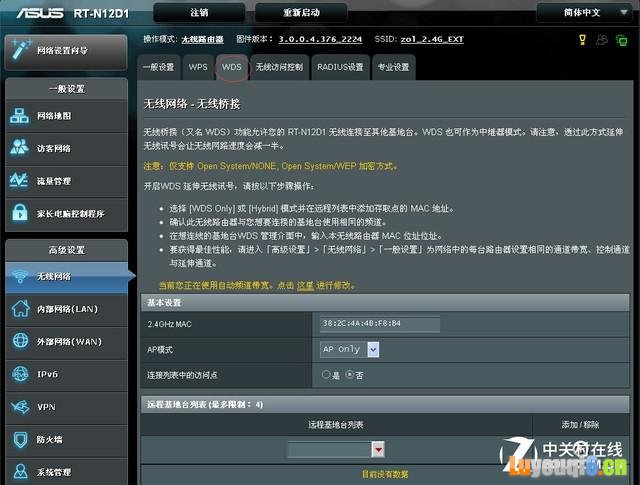Viewport: 640px width, 485px height.
Task: Open 网络地图 menu item
Action: 67,116
